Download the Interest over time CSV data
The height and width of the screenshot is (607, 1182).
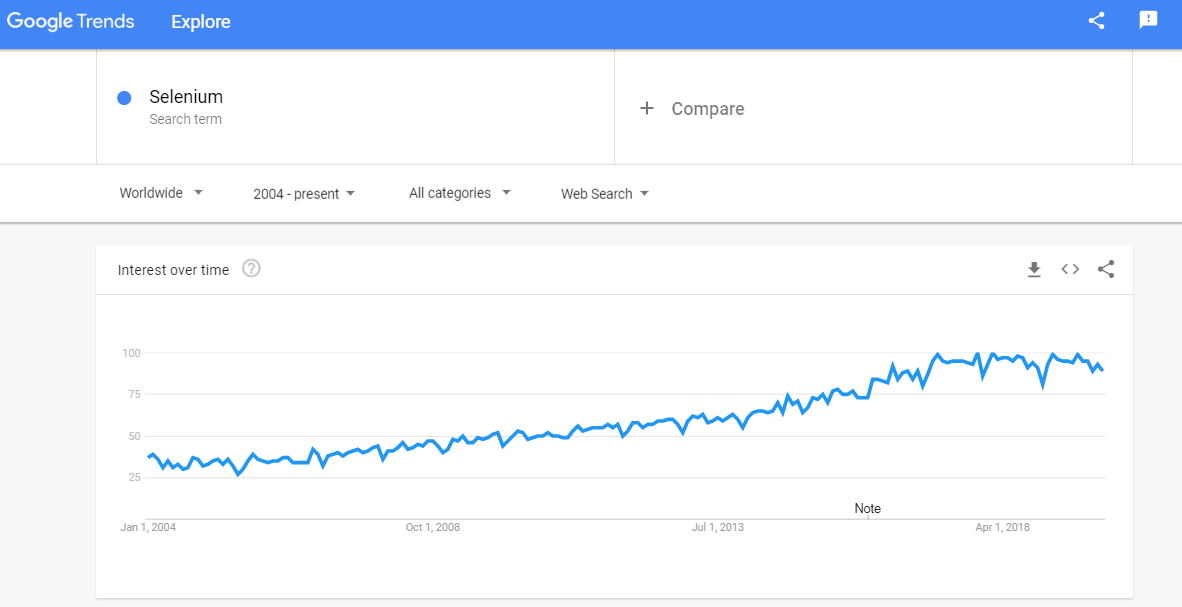coord(1034,268)
